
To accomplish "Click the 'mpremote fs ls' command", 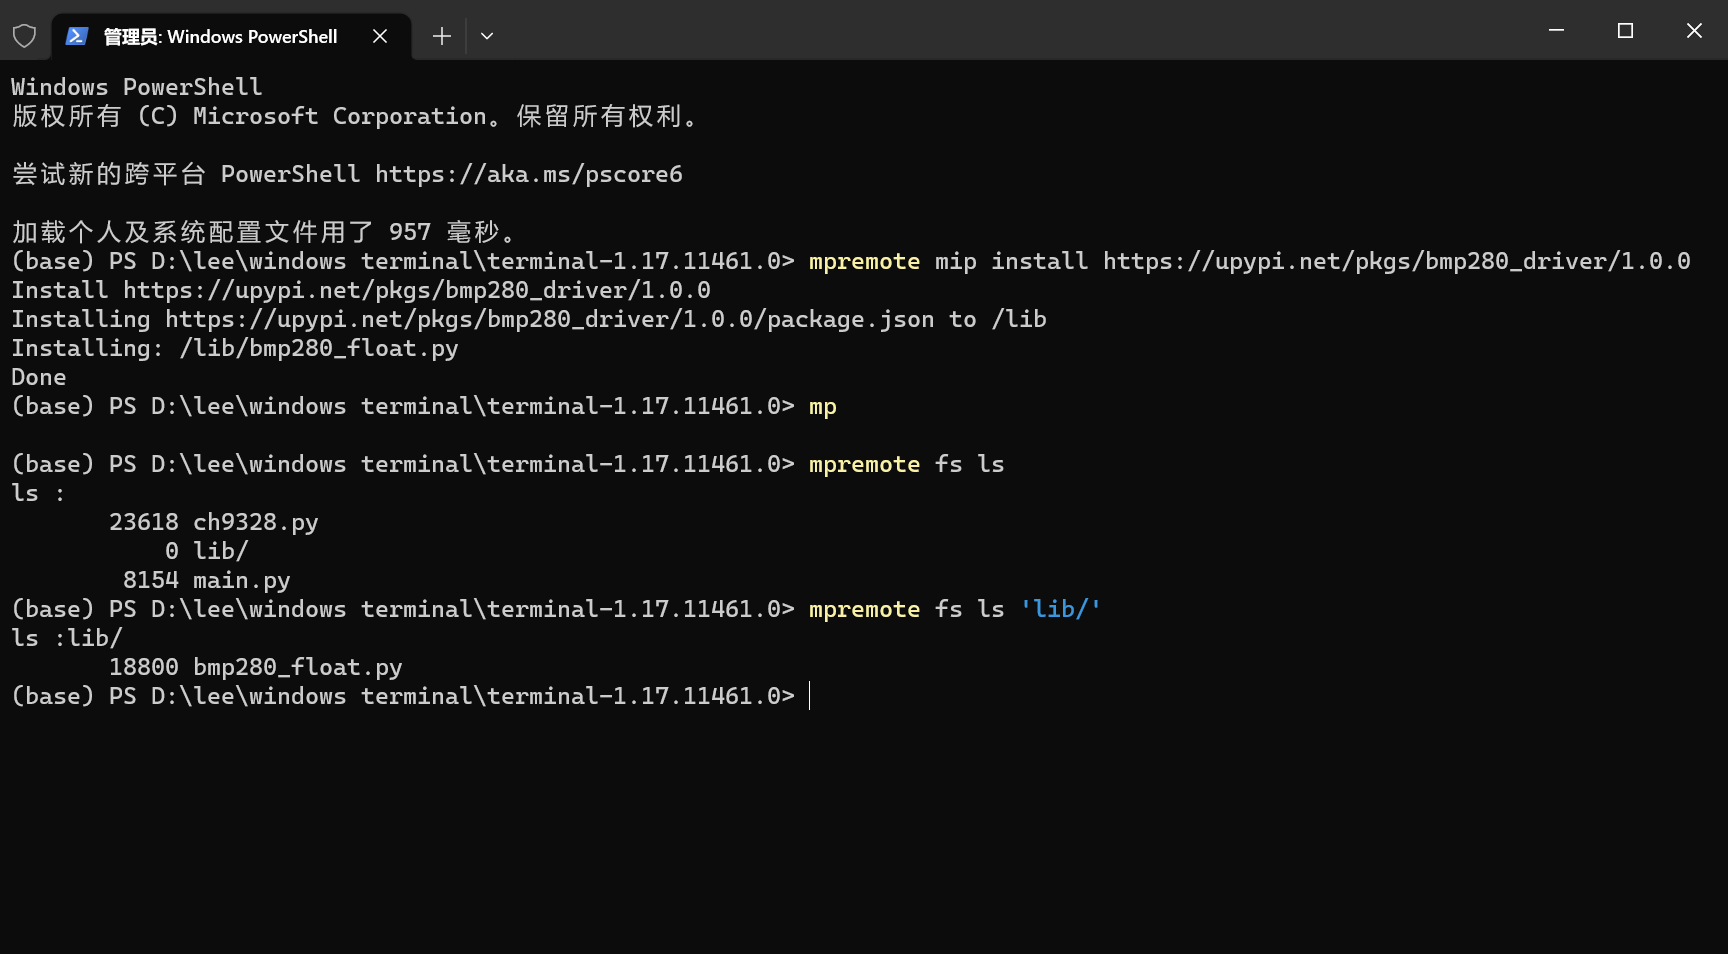I will 907,464.
